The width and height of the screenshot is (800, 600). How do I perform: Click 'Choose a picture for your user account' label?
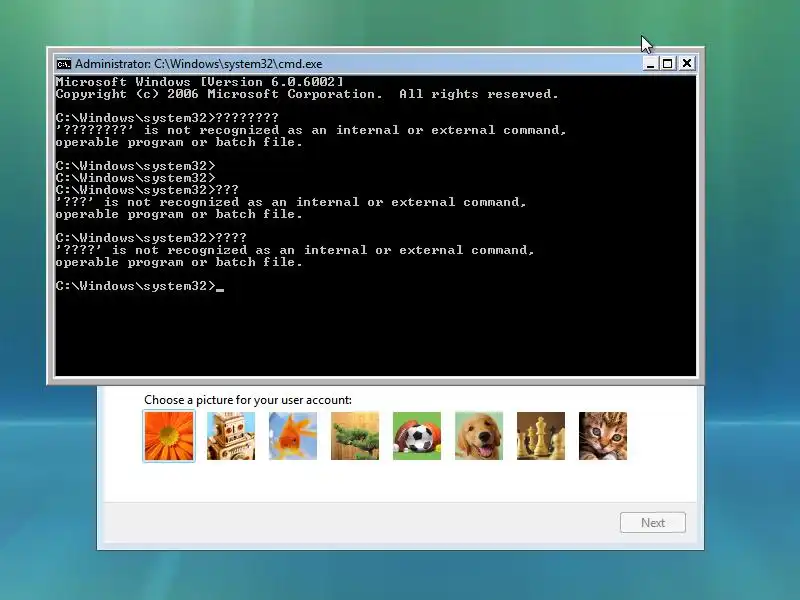[248, 399]
